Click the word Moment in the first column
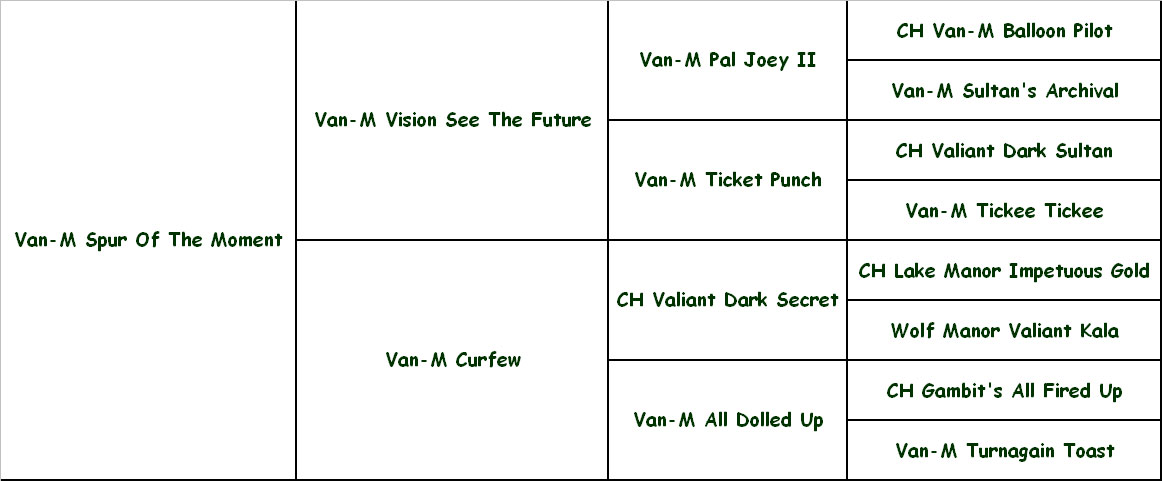The width and height of the screenshot is (1162, 481). (x=246, y=240)
